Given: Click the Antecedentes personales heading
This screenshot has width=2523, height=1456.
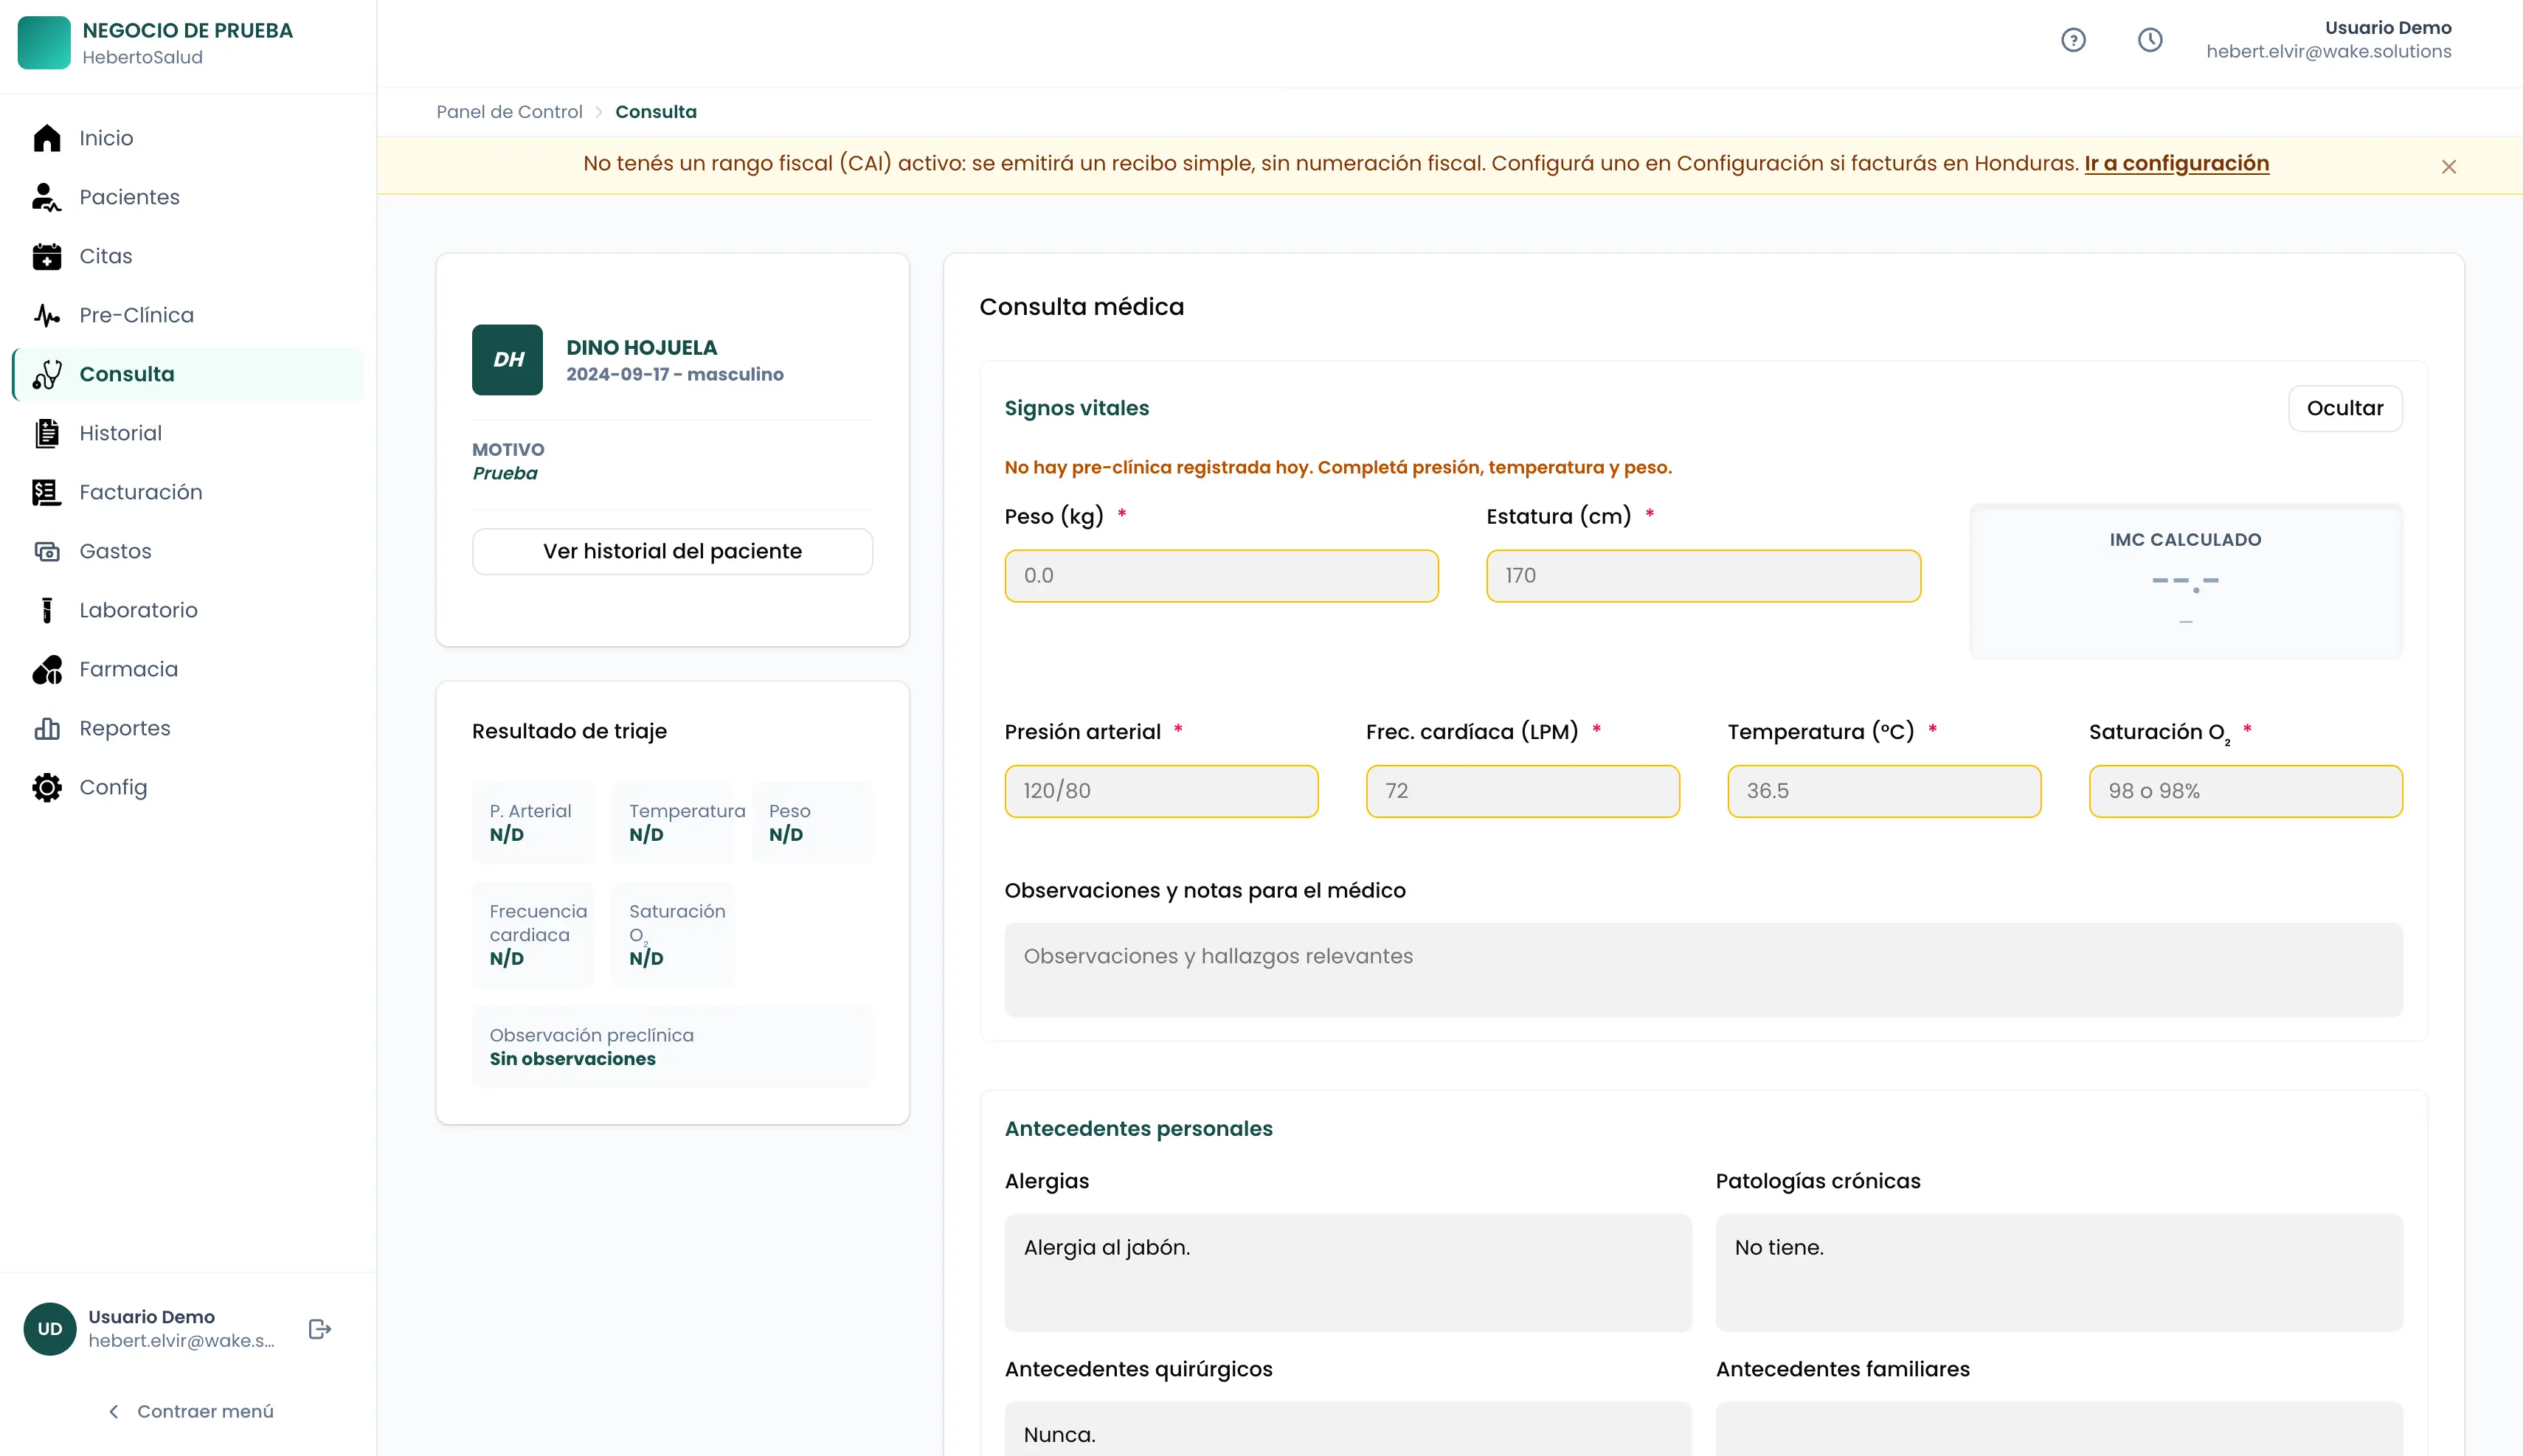Looking at the screenshot, I should [1138, 1128].
